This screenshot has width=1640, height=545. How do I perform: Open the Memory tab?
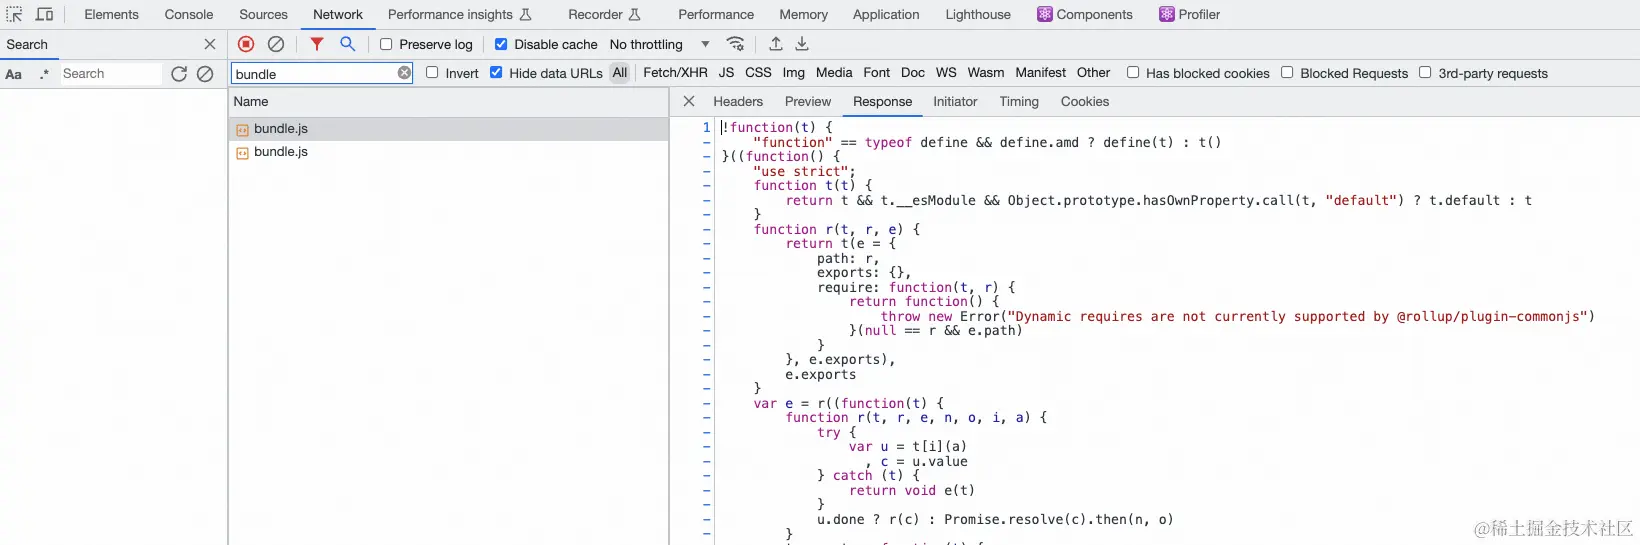point(804,14)
